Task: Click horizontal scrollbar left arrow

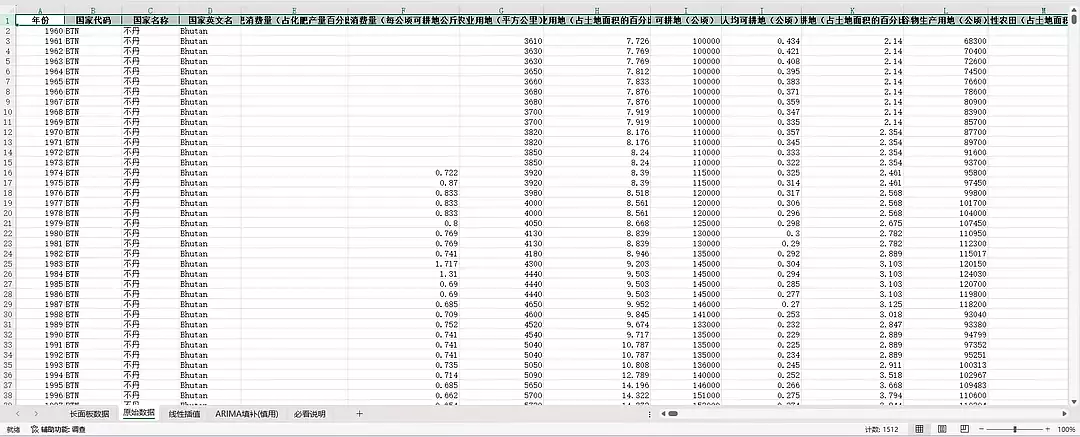Action: point(662,414)
